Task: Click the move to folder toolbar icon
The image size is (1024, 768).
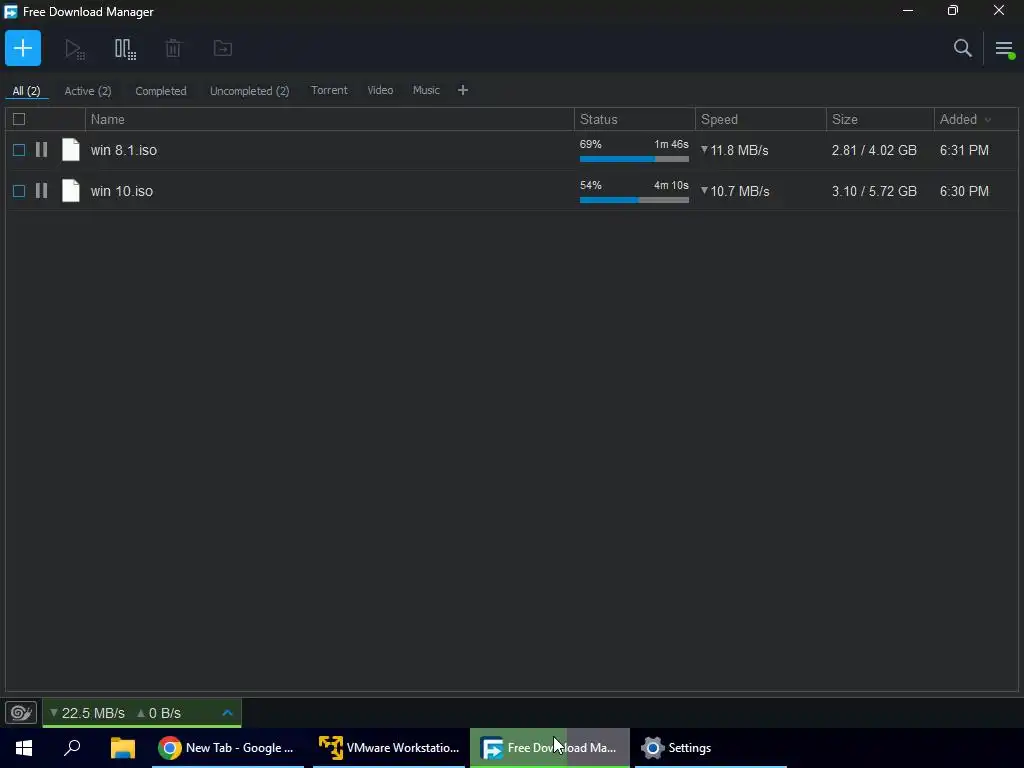Action: point(223,48)
